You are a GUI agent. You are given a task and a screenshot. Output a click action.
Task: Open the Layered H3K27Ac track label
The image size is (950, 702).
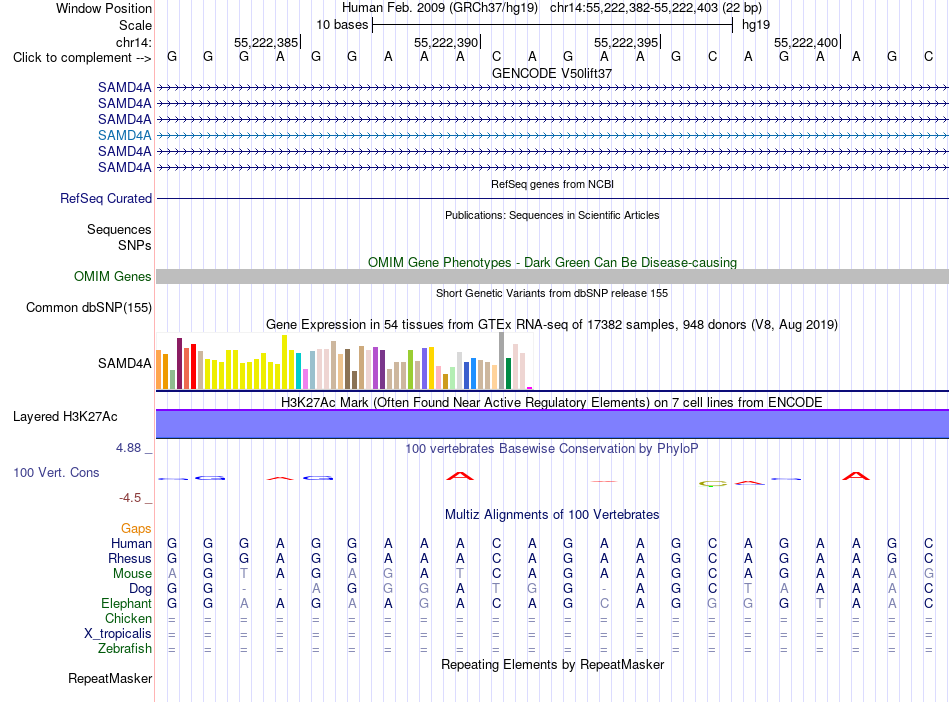(x=65, y=417)
